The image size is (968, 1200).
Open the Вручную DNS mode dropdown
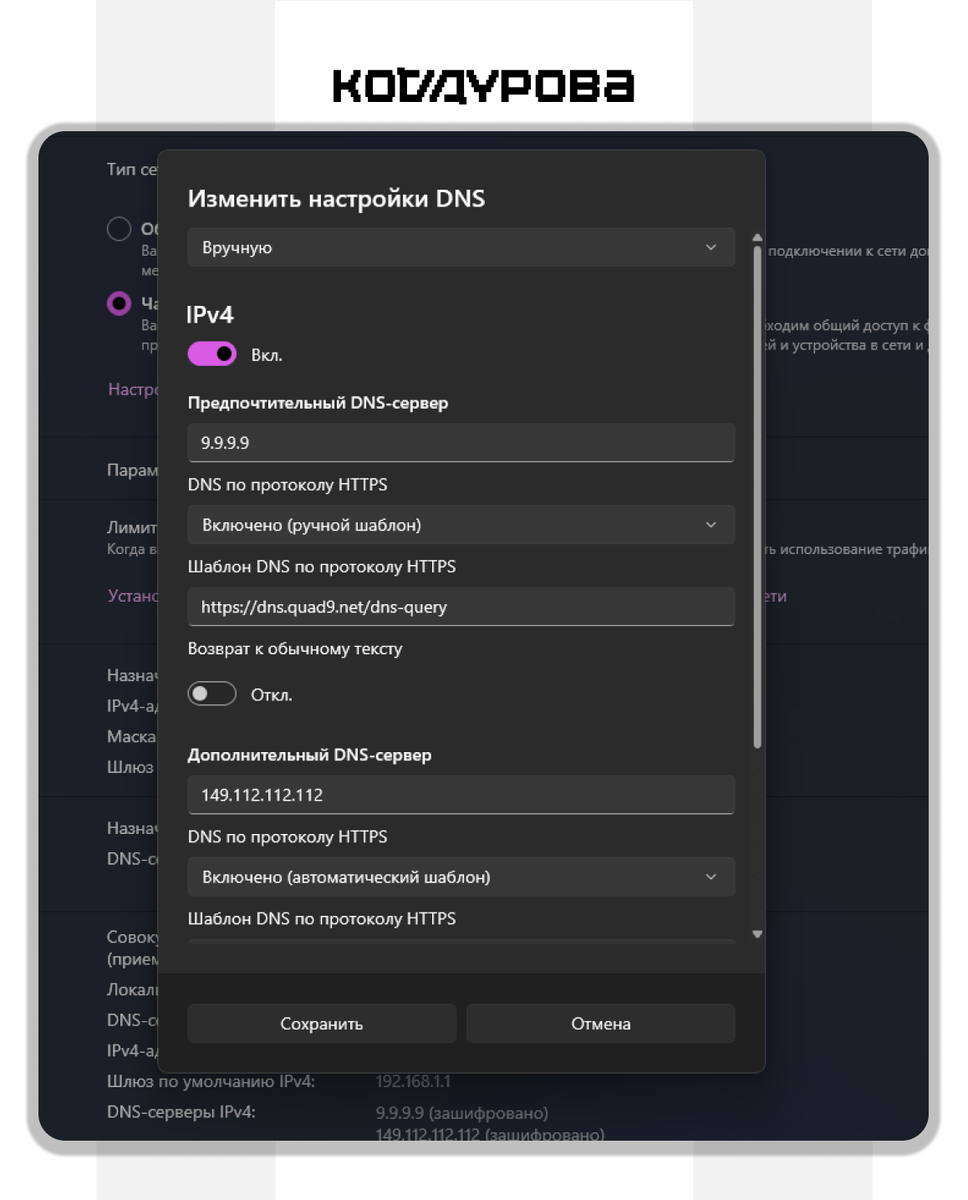pyautogui.click(x=461, y=247)
